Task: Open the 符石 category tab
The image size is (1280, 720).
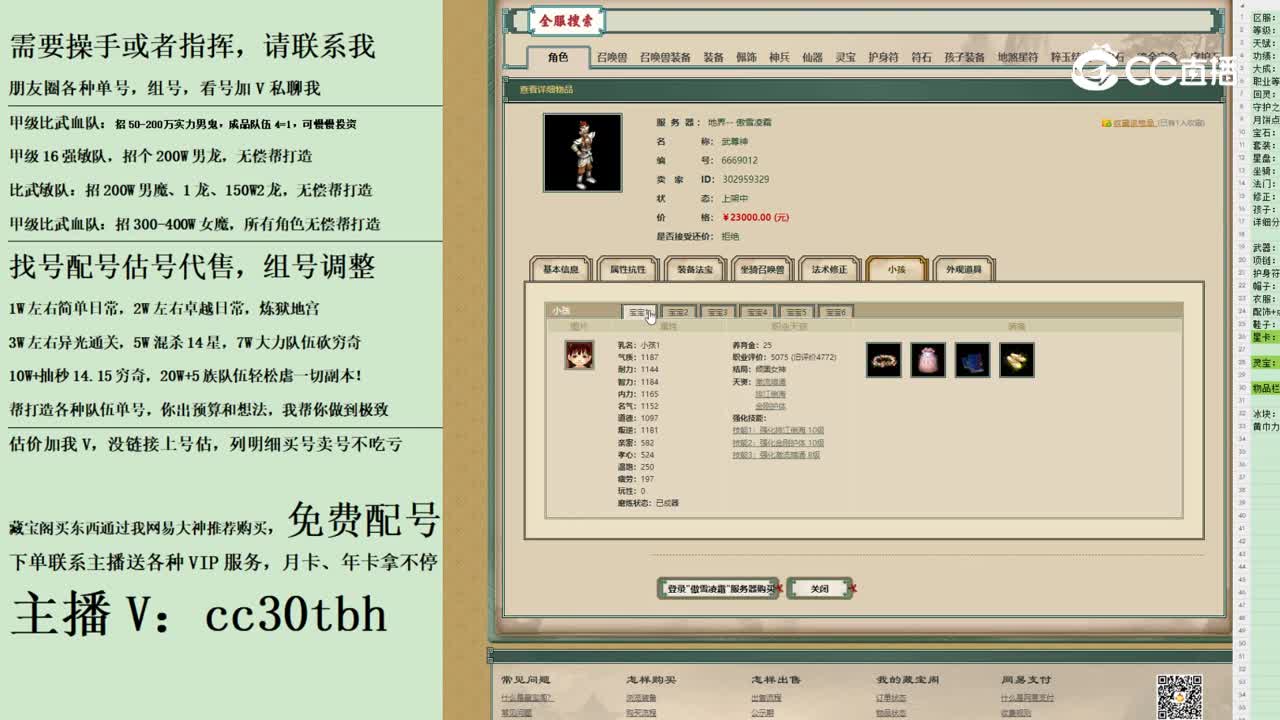Action: (921, 57)
